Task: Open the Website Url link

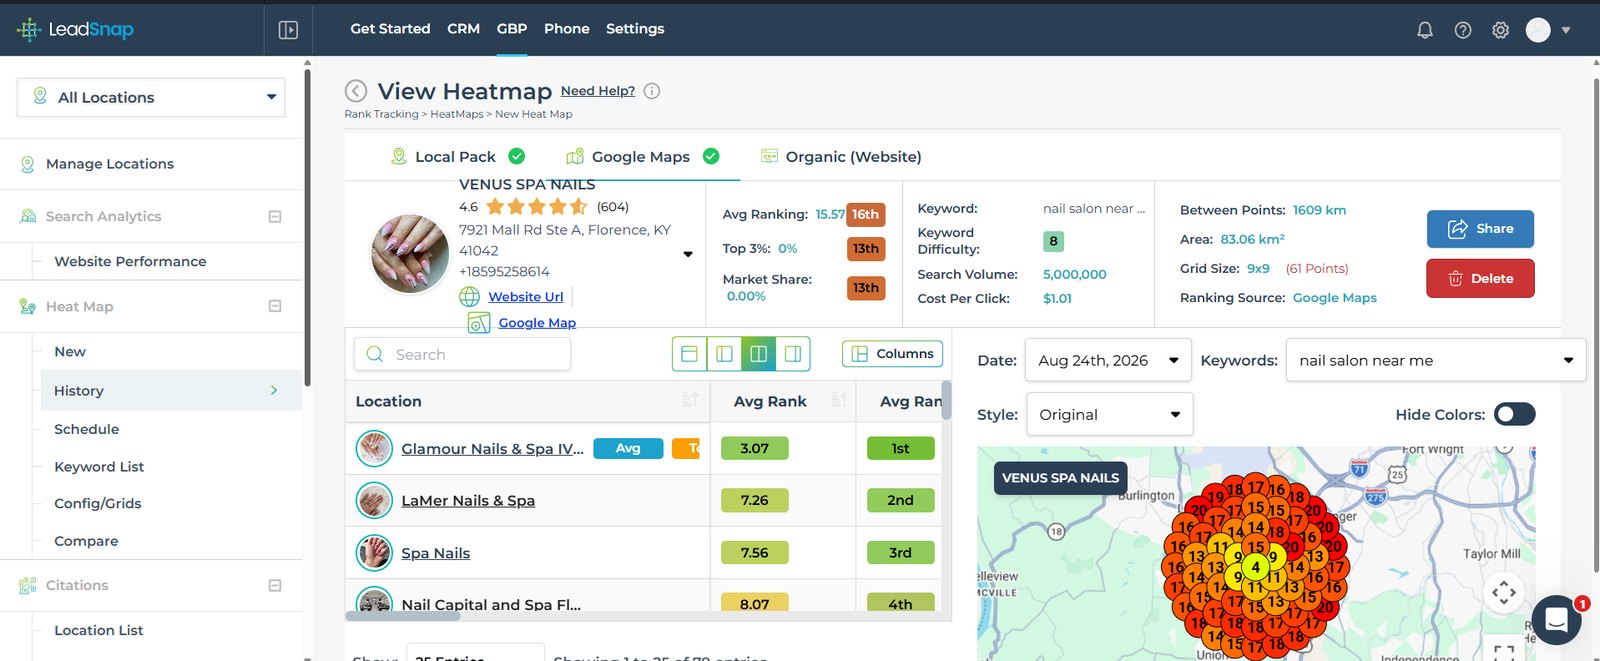Action: pyautogui.click(x=526, y=297)
